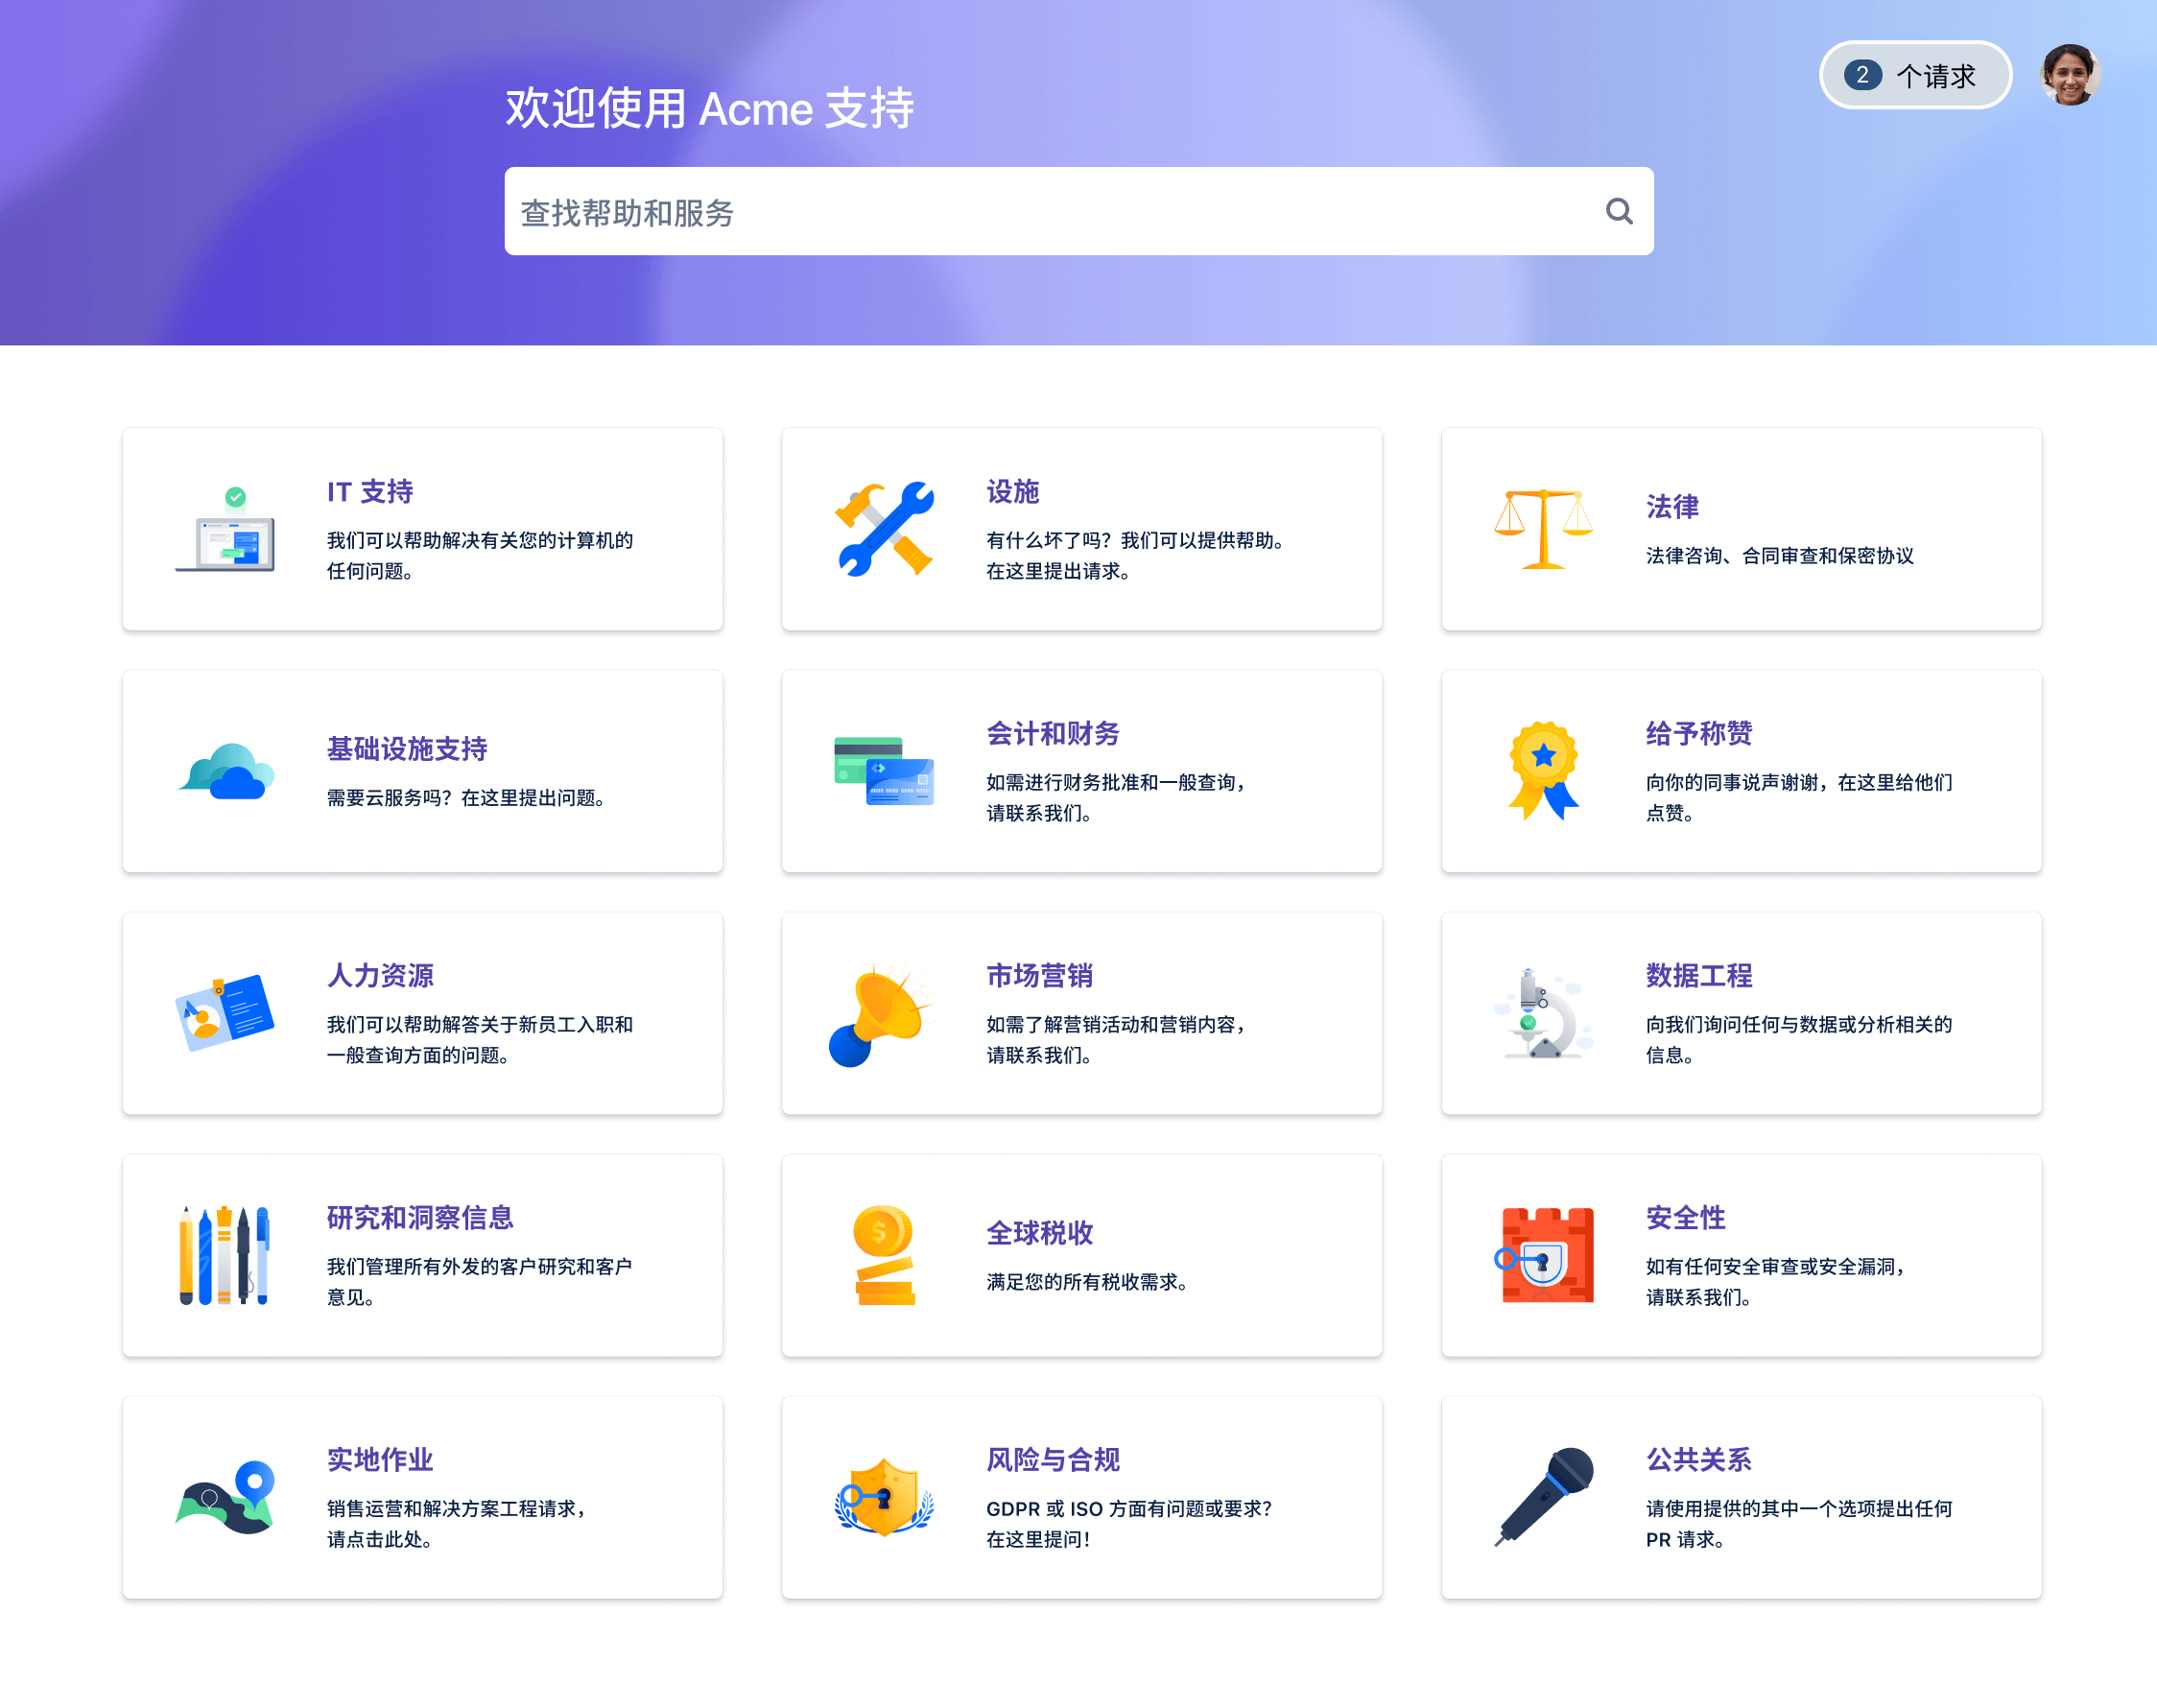2157x1708 pixels.
Task: Open the 研究和洞察信息 portal link
Action: click(x=420, y=1217)
